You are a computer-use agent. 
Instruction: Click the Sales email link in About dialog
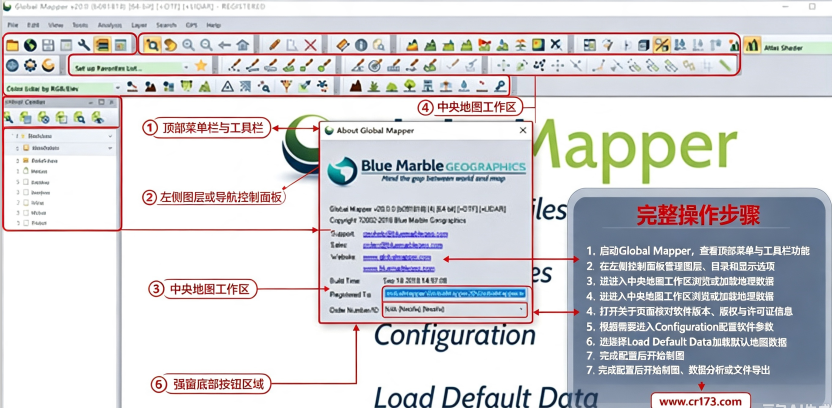coord(402,245)
